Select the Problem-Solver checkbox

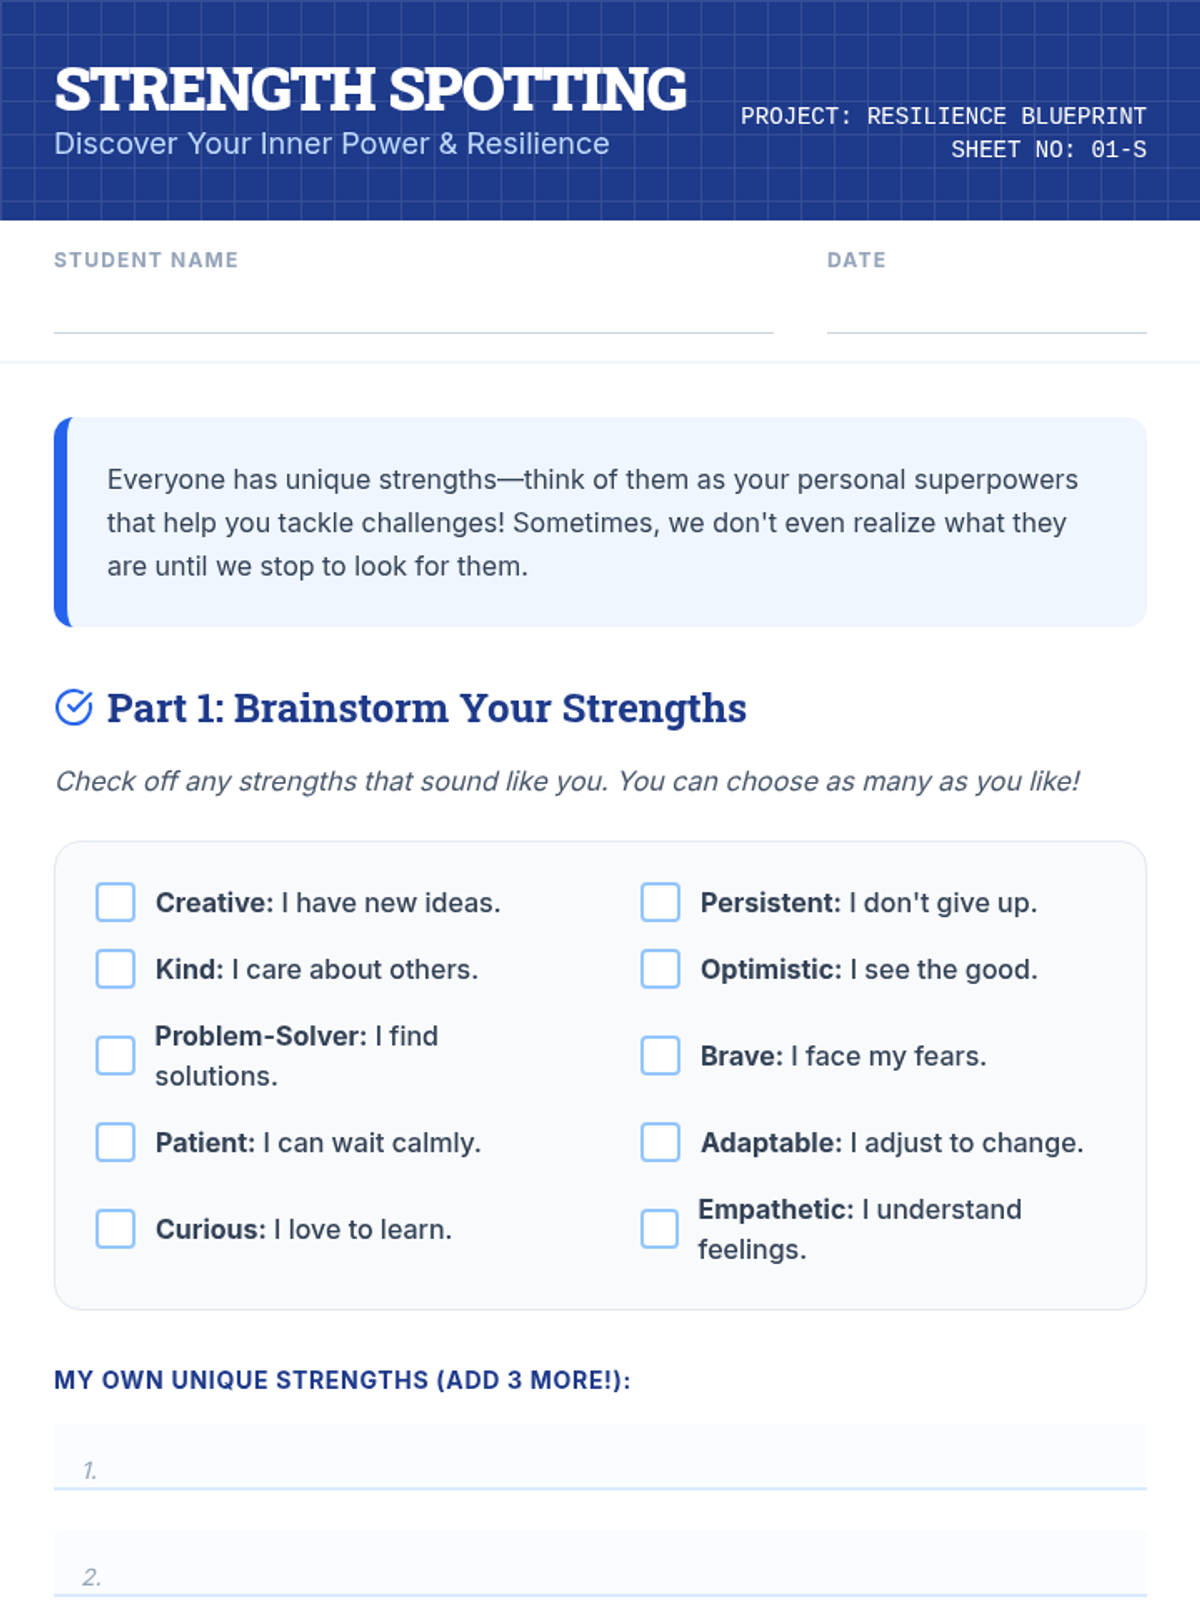tap(115, 1055)
